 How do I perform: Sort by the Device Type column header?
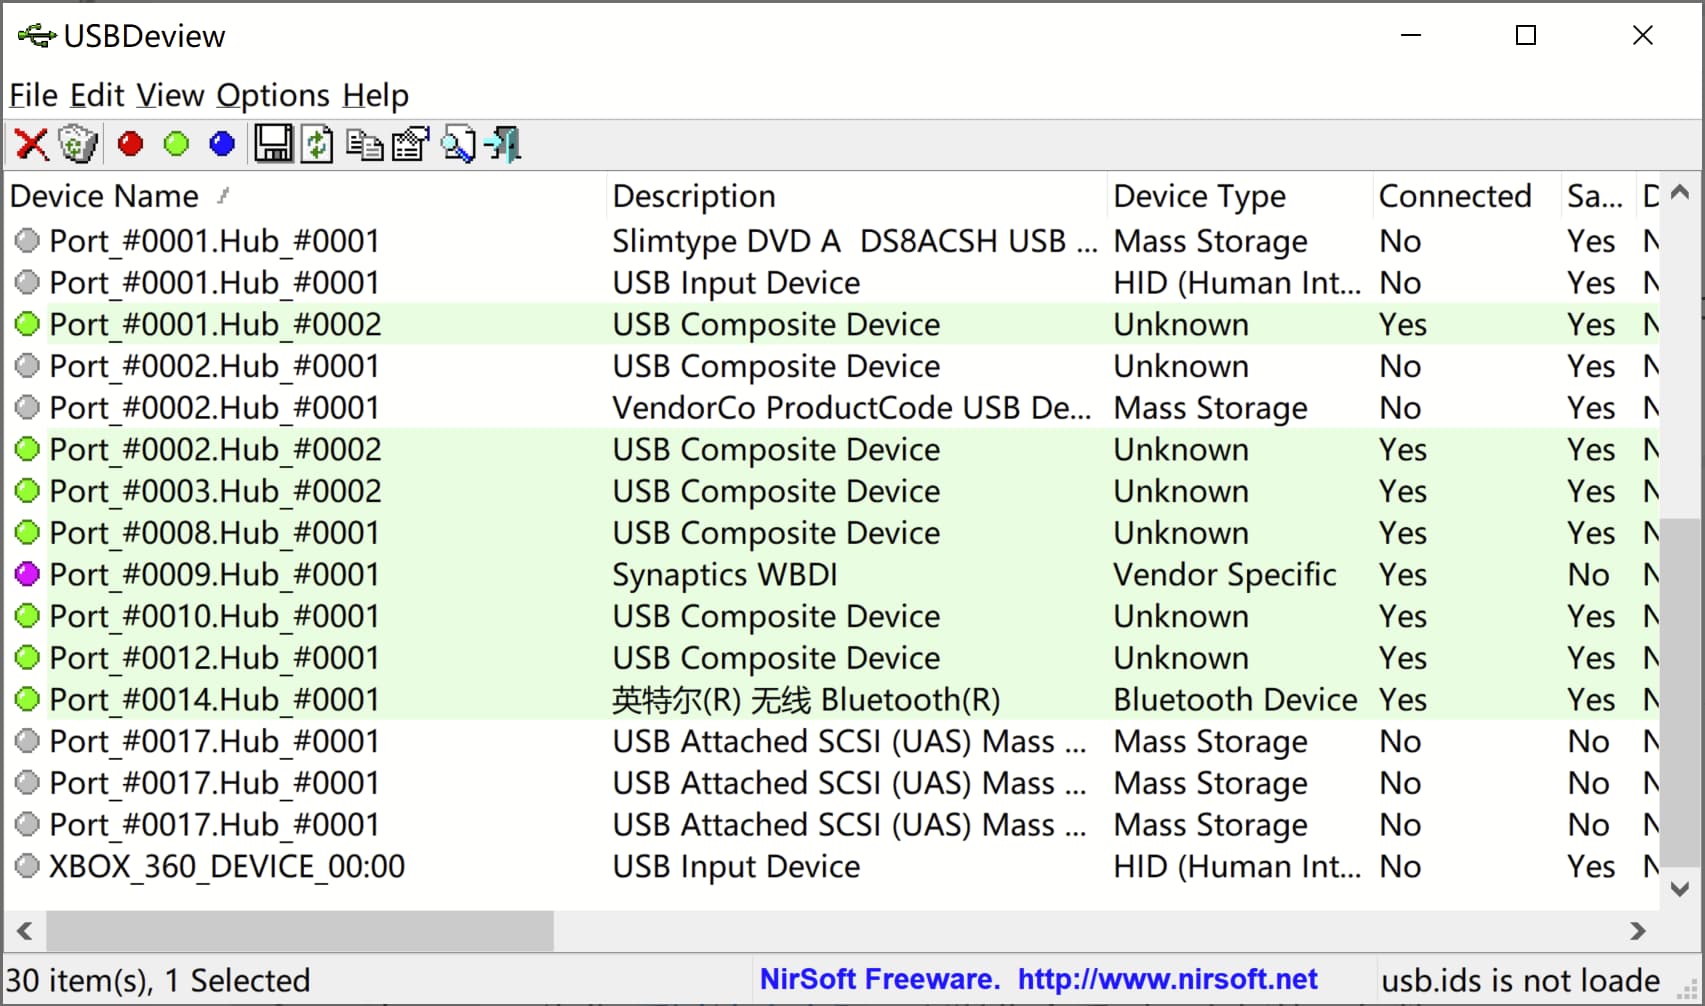pyautogui.click(x=1199, y=196)
